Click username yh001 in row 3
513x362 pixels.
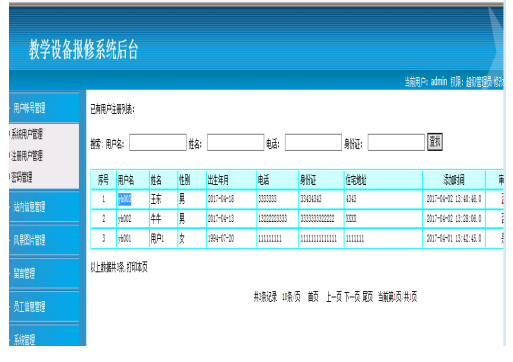[125, 238]
